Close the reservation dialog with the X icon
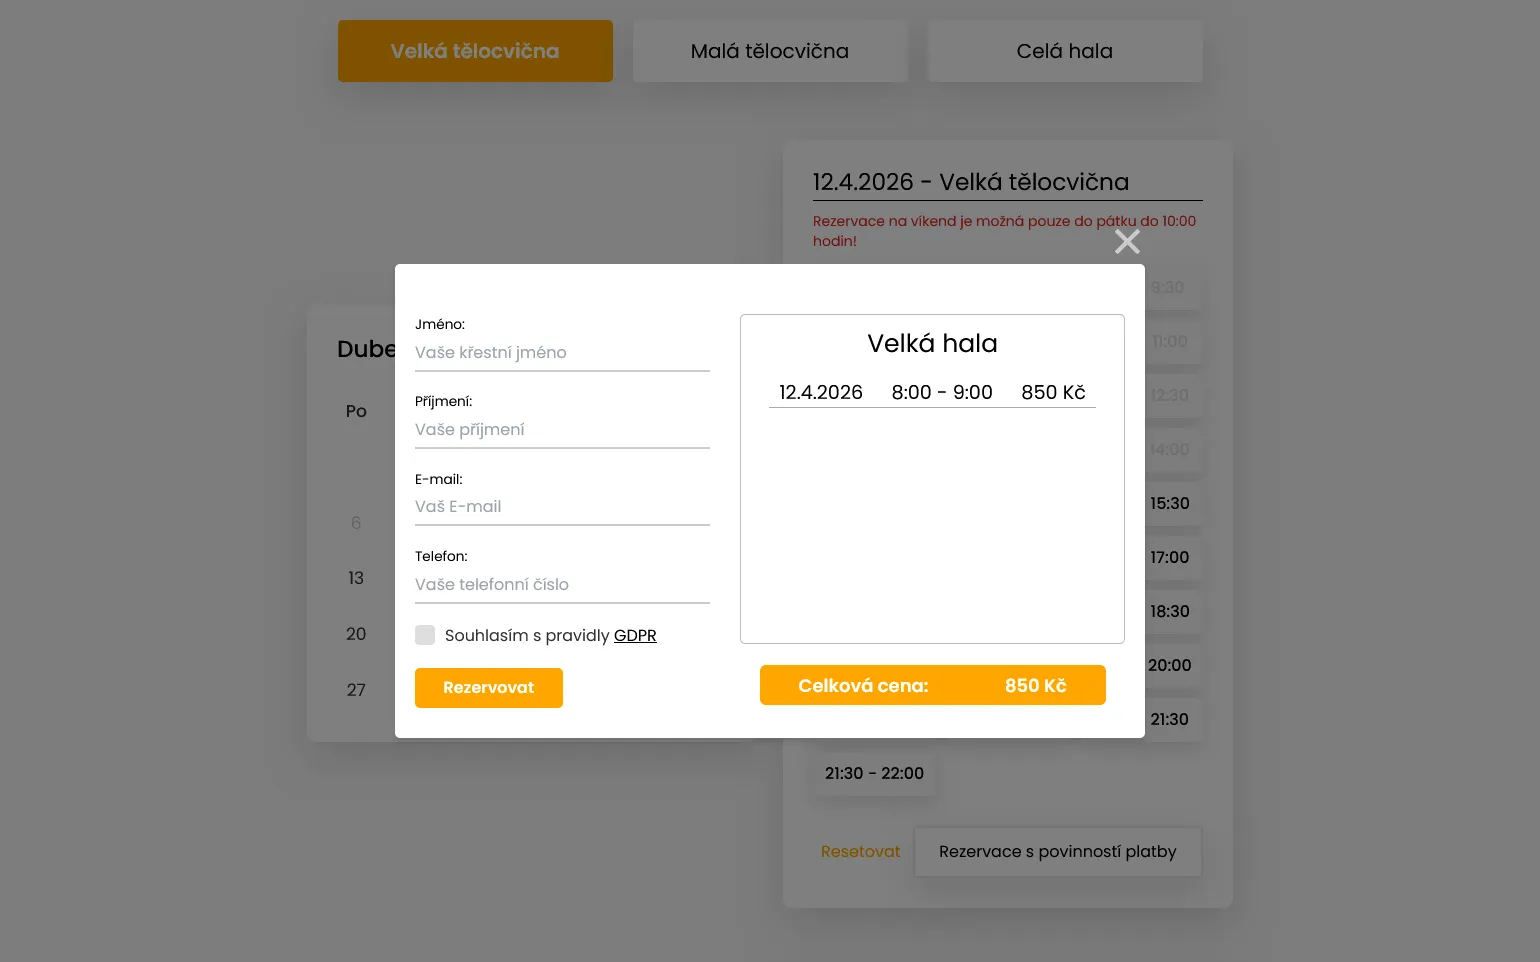The height and width of the screenshot is (962, 1540). click(1127, 242)
